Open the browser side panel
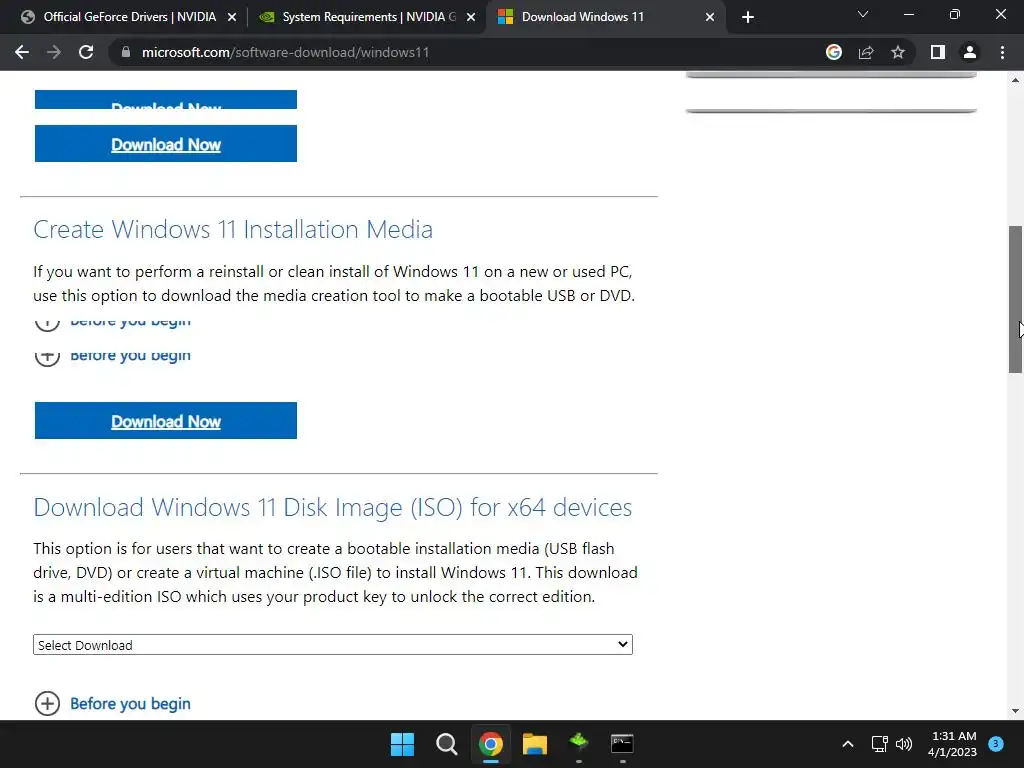This screenshot has height=768, width=1024. (x=938, y=52)
